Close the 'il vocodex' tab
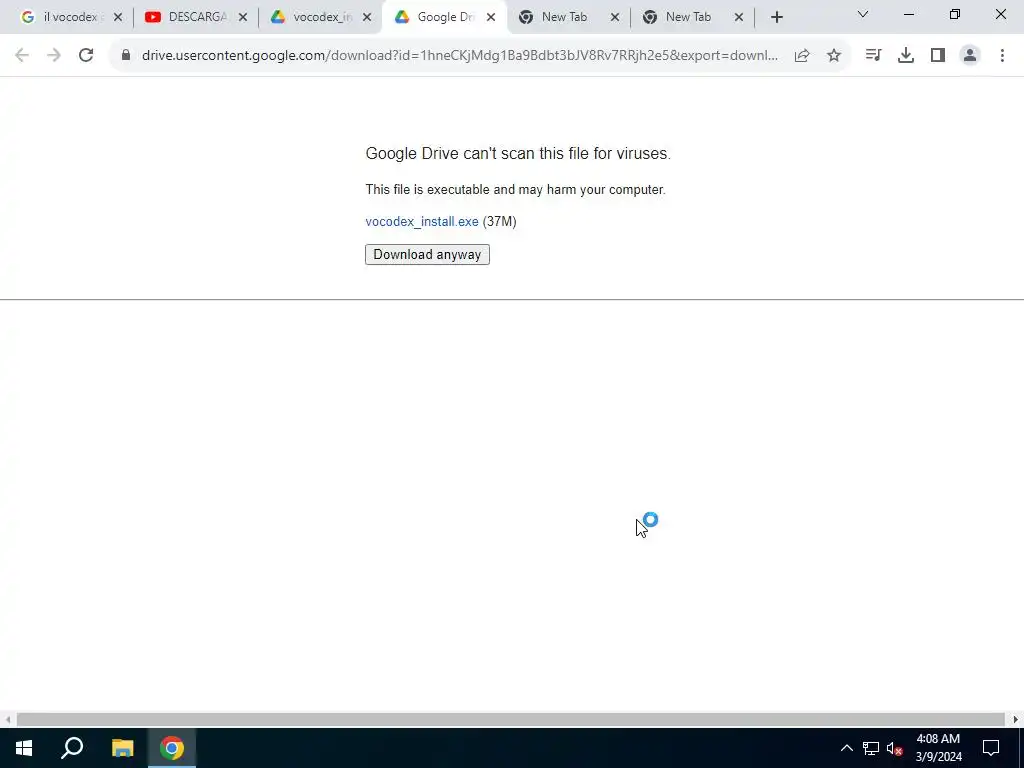Image resolution: width=1024 pixels, height=768 pixels. click(x=118, y=18)
